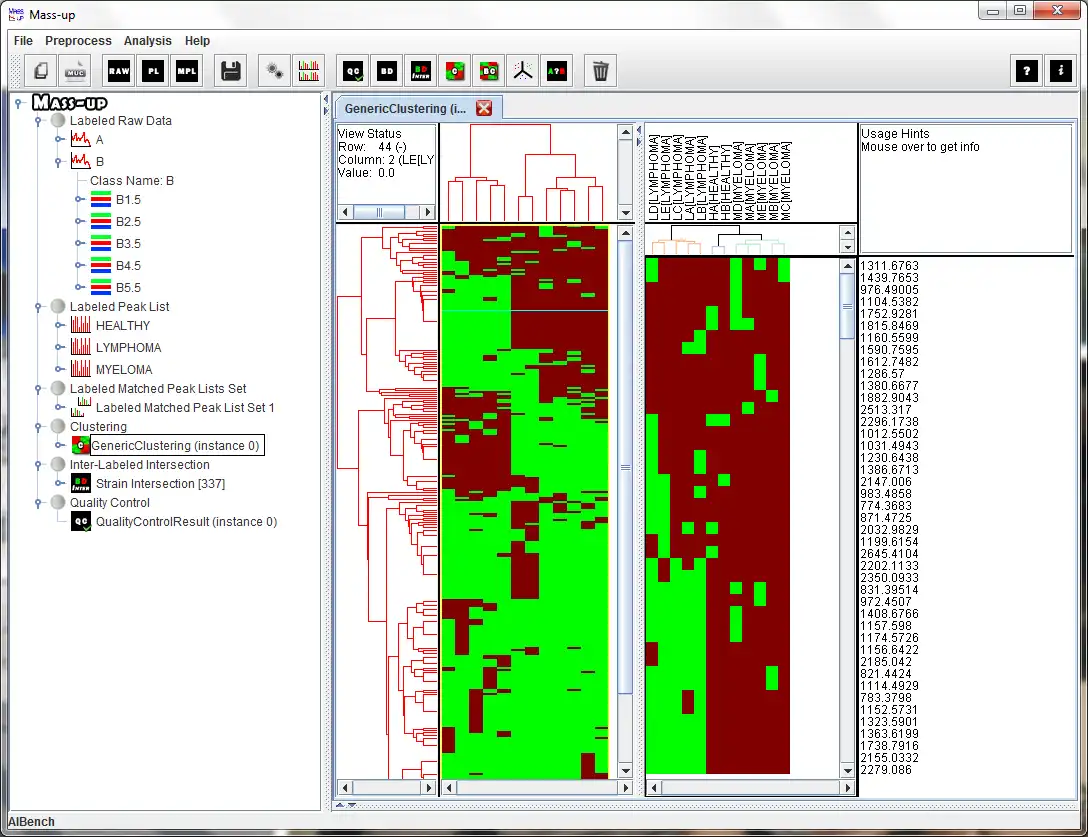Click the MPL matched peak list button

tap(187, 71)
